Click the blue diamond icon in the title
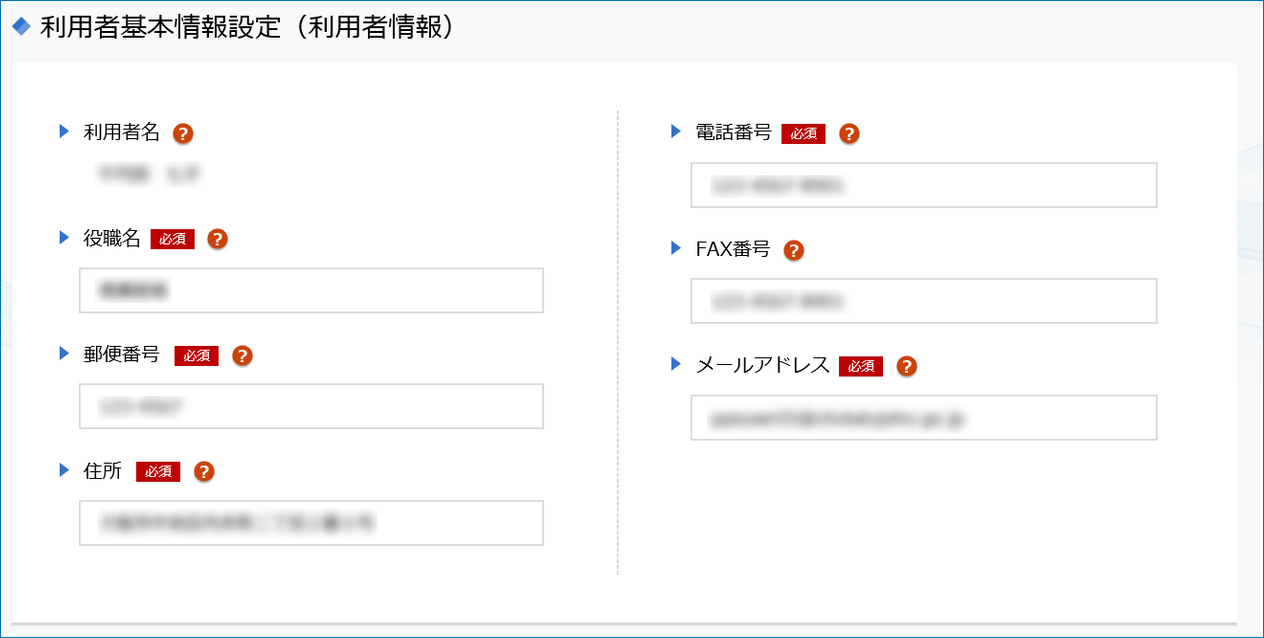Image resolution: width=1264 pixels, height=638 pixels. pos(22,27)
